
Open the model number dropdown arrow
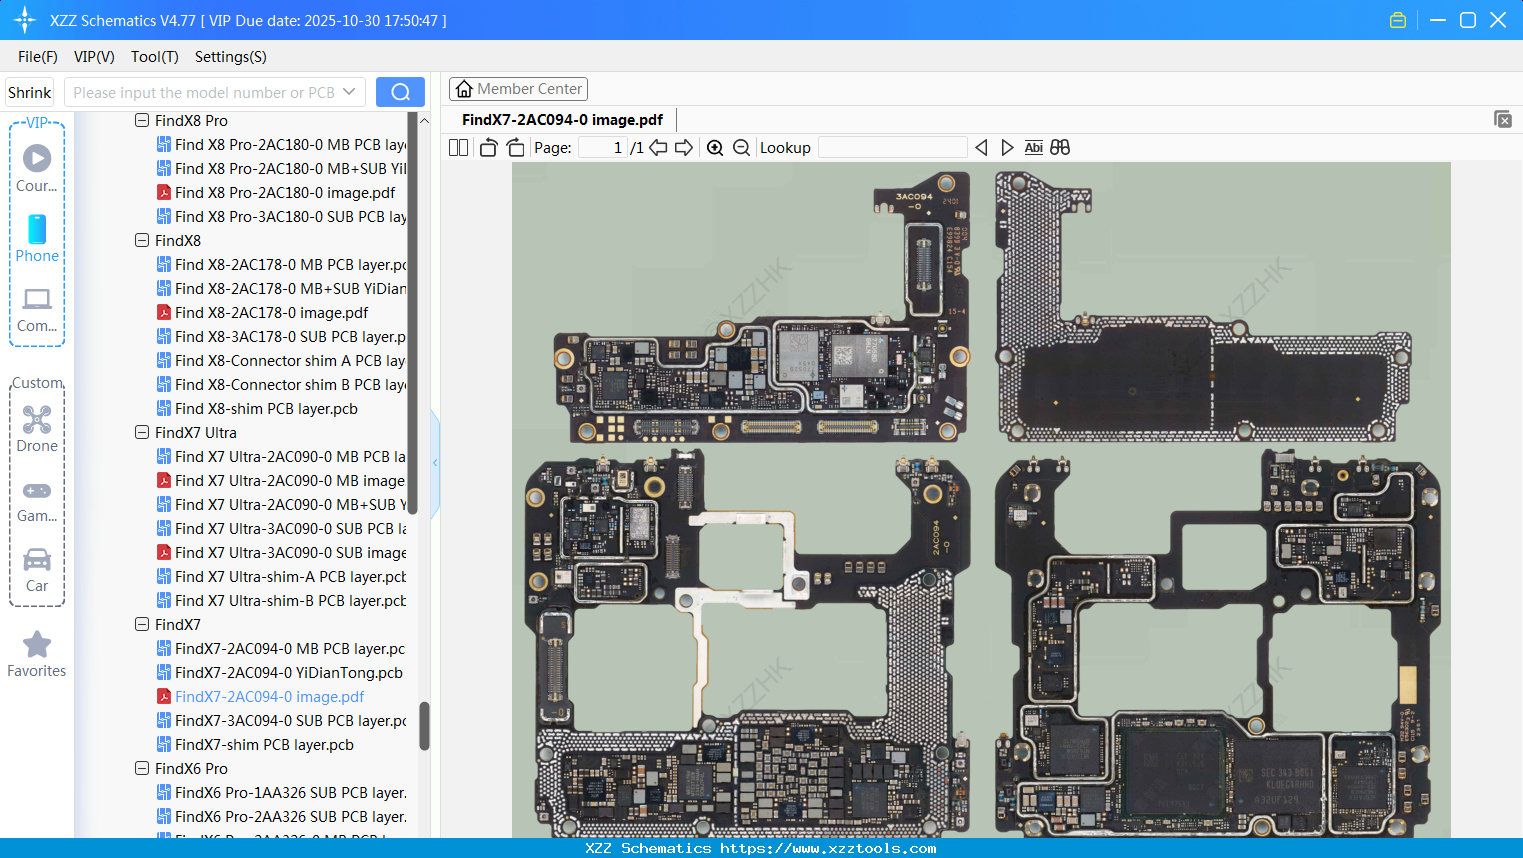click(x=349, y=92)
